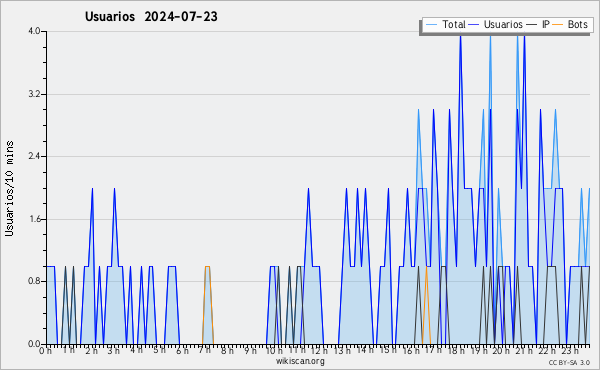Click the dark blue Usuarios legend line swatch
Viewport: 600px width, 370px height.
click(474, 25)
